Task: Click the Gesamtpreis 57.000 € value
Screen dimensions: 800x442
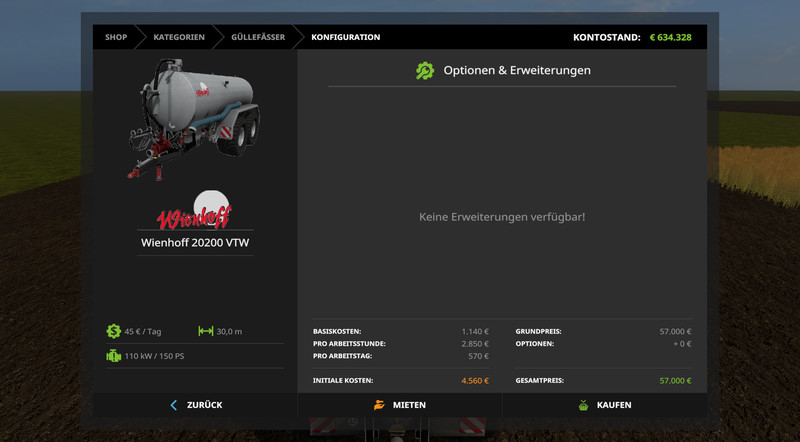Action: pyautogui.click(x=674, y=381)
